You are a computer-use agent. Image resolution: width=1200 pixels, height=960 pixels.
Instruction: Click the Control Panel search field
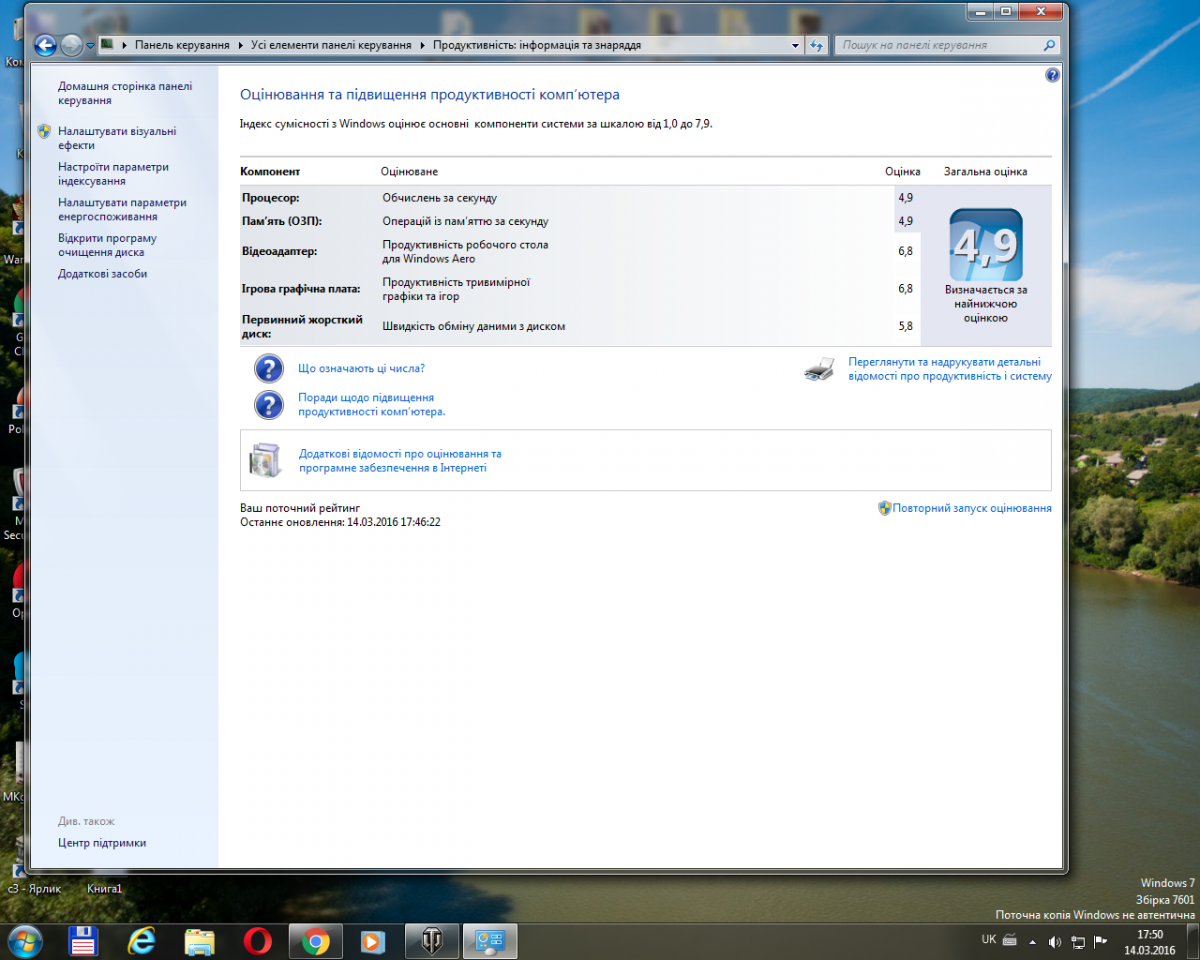(x=938, y=45)
